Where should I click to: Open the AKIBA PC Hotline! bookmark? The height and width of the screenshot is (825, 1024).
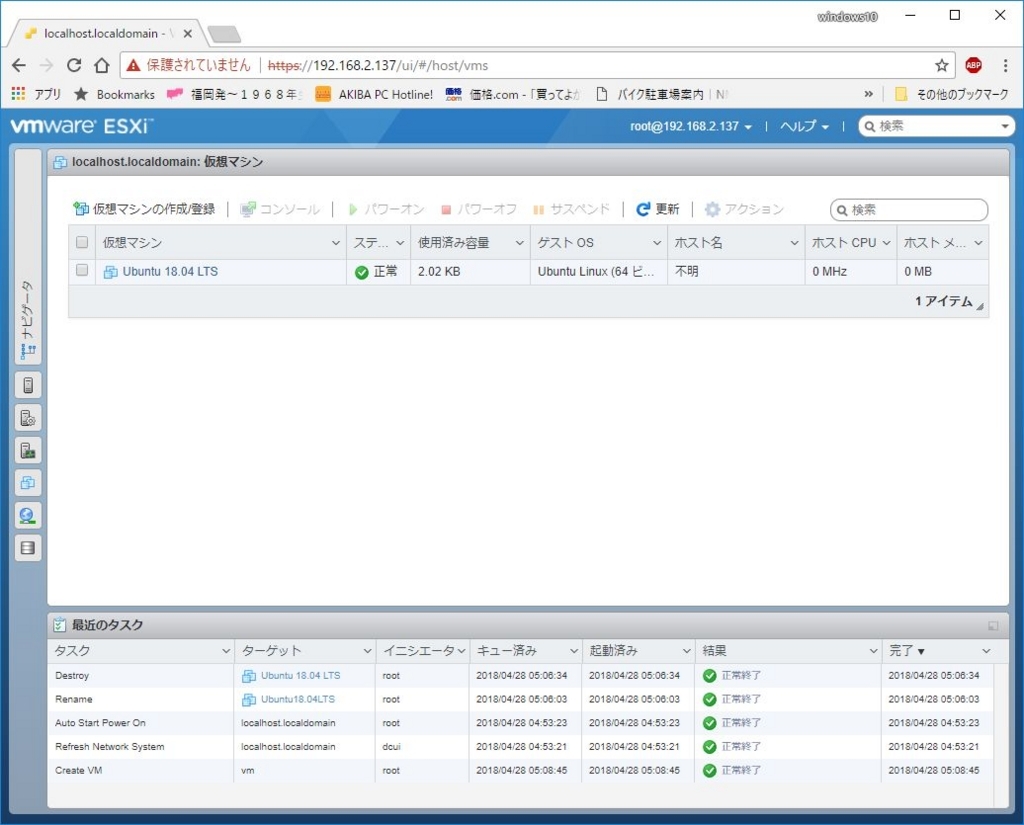click(374, 95)
